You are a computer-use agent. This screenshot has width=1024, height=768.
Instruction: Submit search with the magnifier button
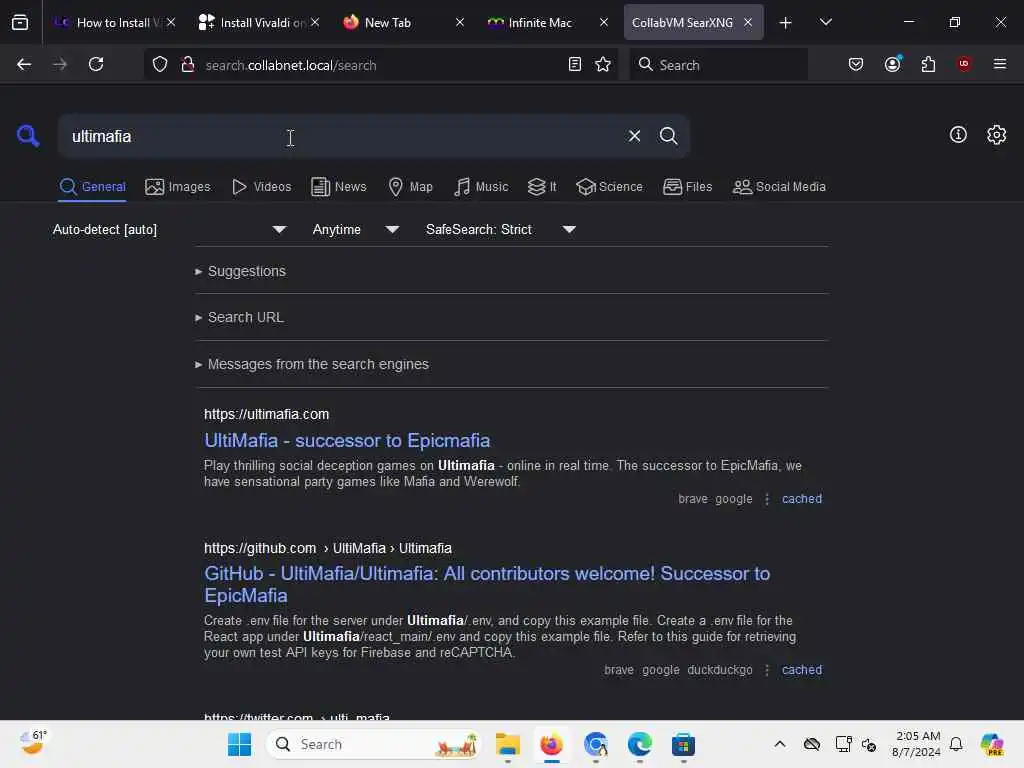pyautogui.click(x=668, y=136)
